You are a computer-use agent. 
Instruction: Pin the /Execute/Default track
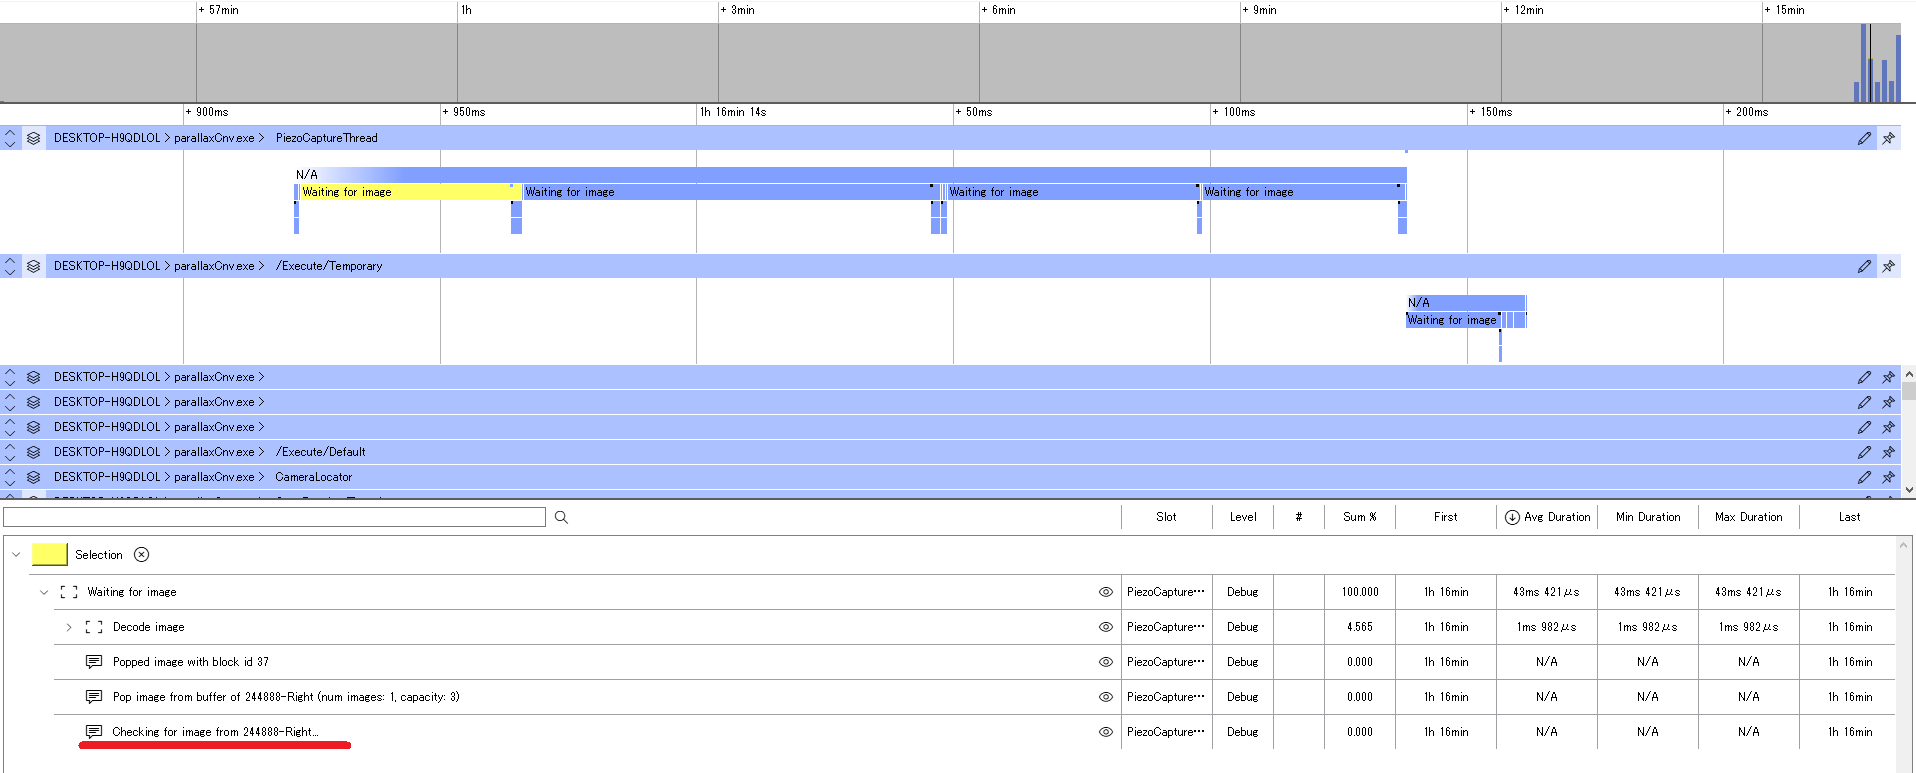(1888, 452)
